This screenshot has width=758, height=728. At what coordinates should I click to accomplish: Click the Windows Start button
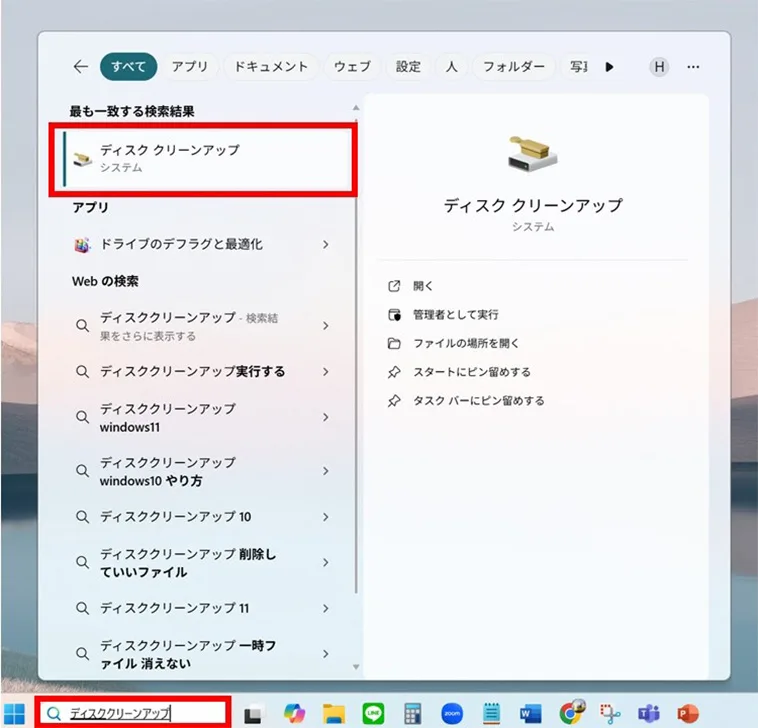point(15,713)
